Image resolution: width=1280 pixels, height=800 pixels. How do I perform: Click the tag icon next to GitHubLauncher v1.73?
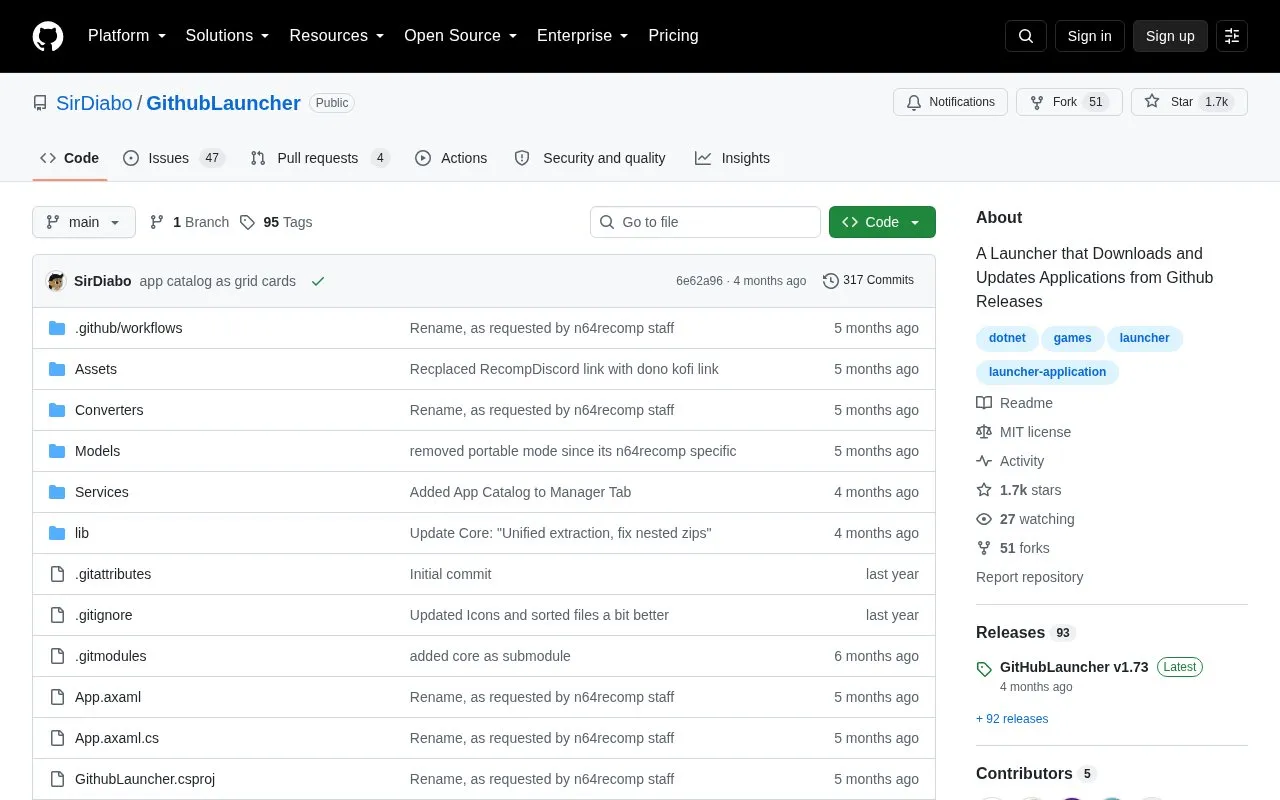tap(984, 669)
